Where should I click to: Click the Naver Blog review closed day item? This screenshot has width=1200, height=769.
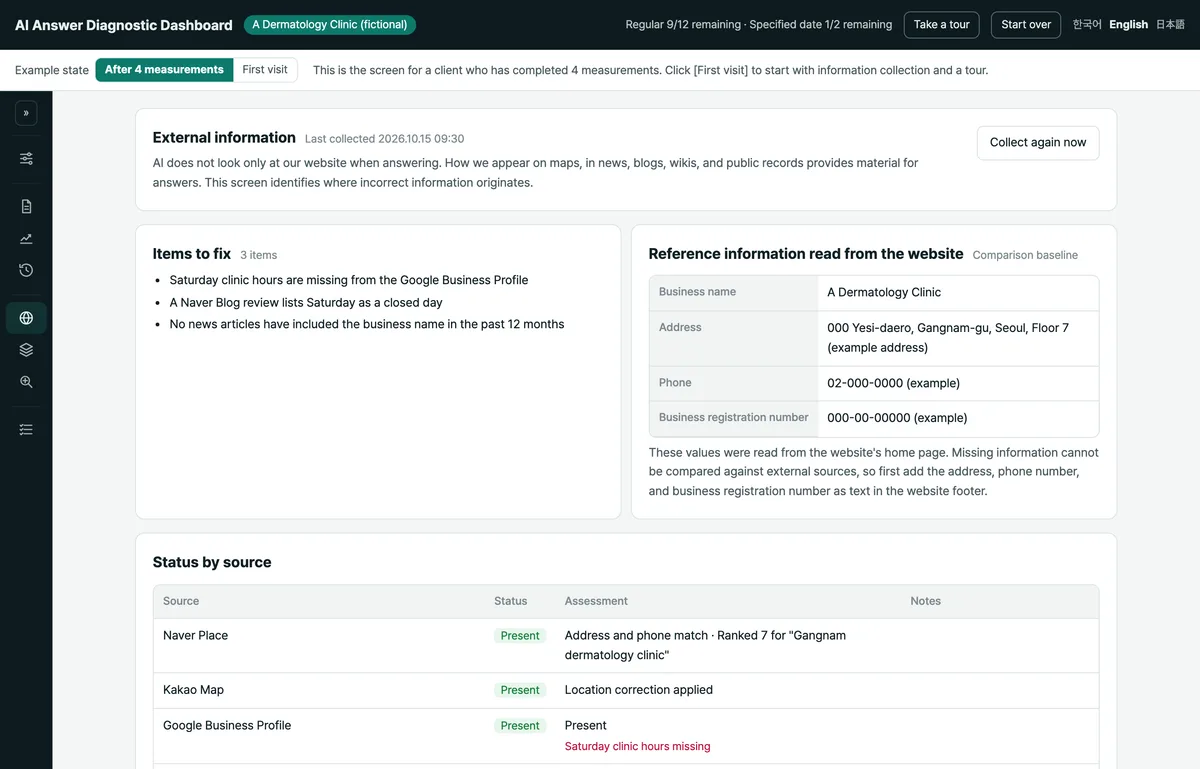point(306,302)
